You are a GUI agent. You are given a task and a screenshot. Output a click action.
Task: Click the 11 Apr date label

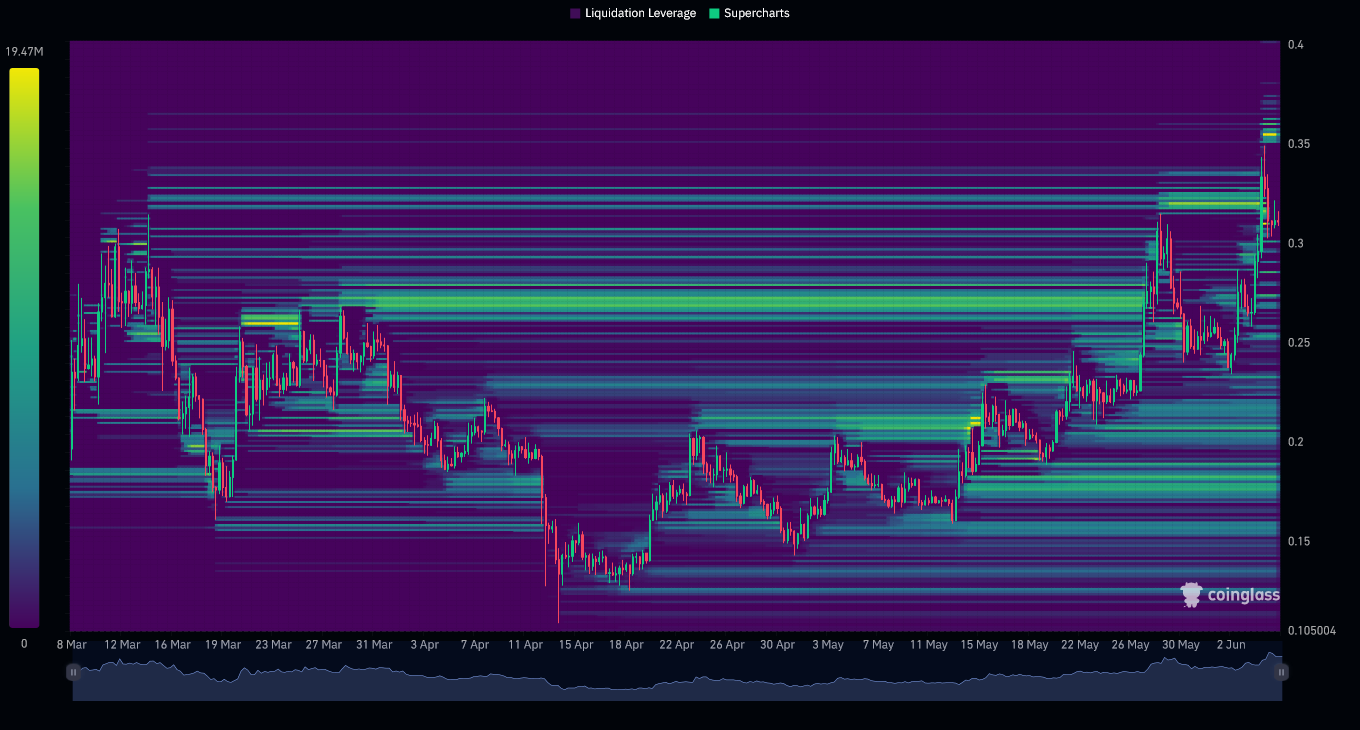pyautogui.click(x=526, y=645)
